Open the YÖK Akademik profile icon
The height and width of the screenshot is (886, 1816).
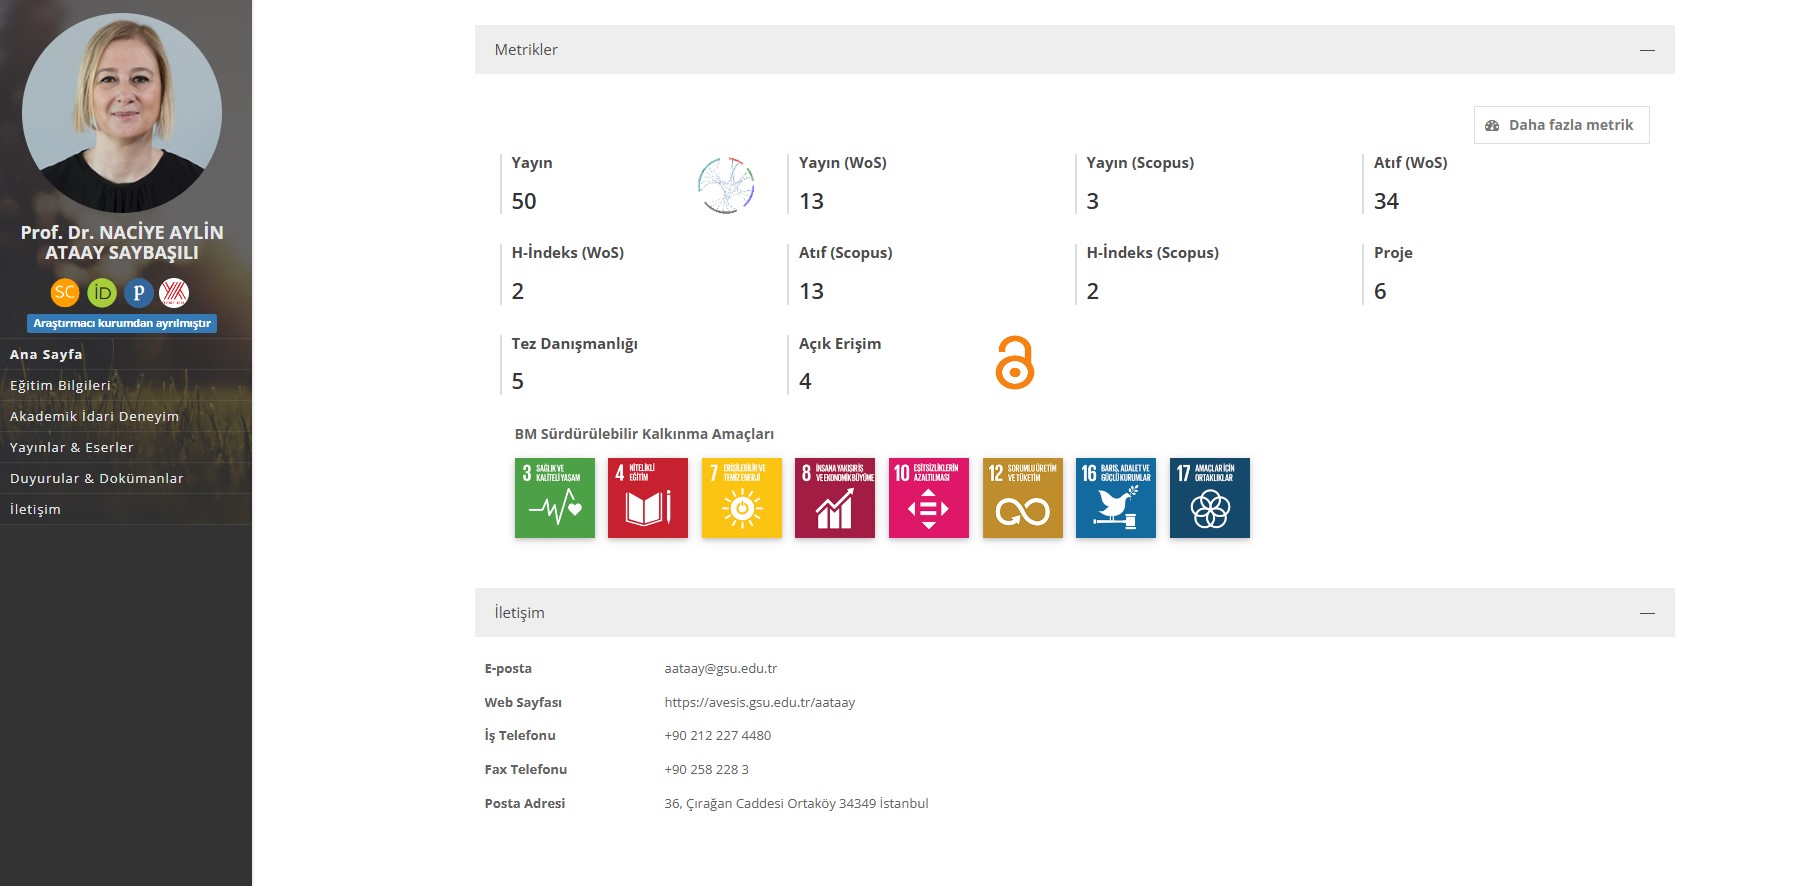(x=174, y=292)
